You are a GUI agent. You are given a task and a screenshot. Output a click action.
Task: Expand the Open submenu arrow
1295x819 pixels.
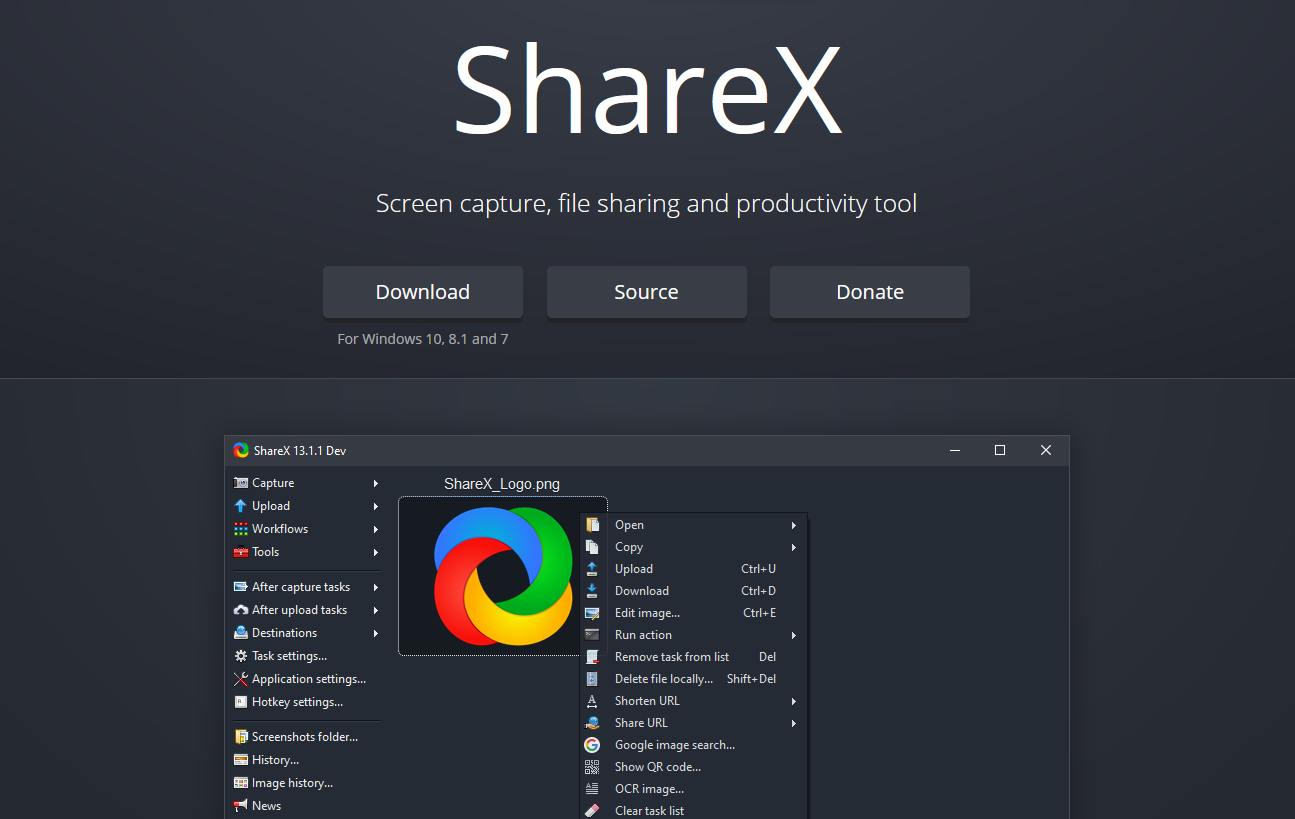click(794, 525)
